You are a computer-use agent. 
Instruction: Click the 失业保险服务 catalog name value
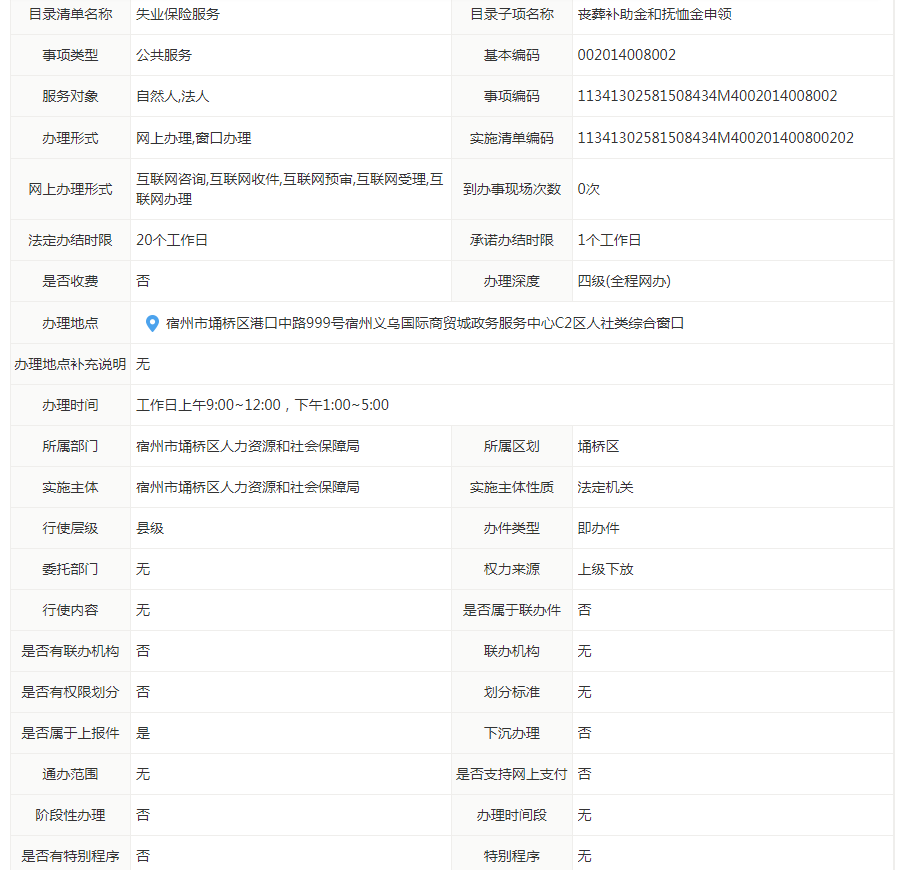178,14
